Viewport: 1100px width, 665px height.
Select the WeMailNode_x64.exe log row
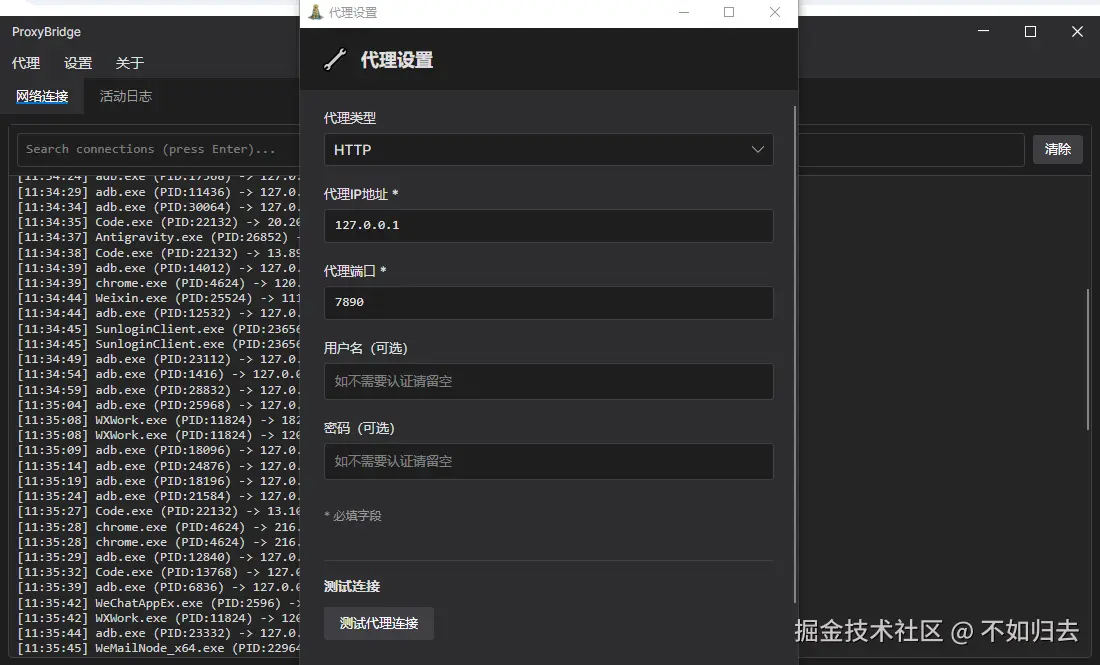click(x=159, y=648)
